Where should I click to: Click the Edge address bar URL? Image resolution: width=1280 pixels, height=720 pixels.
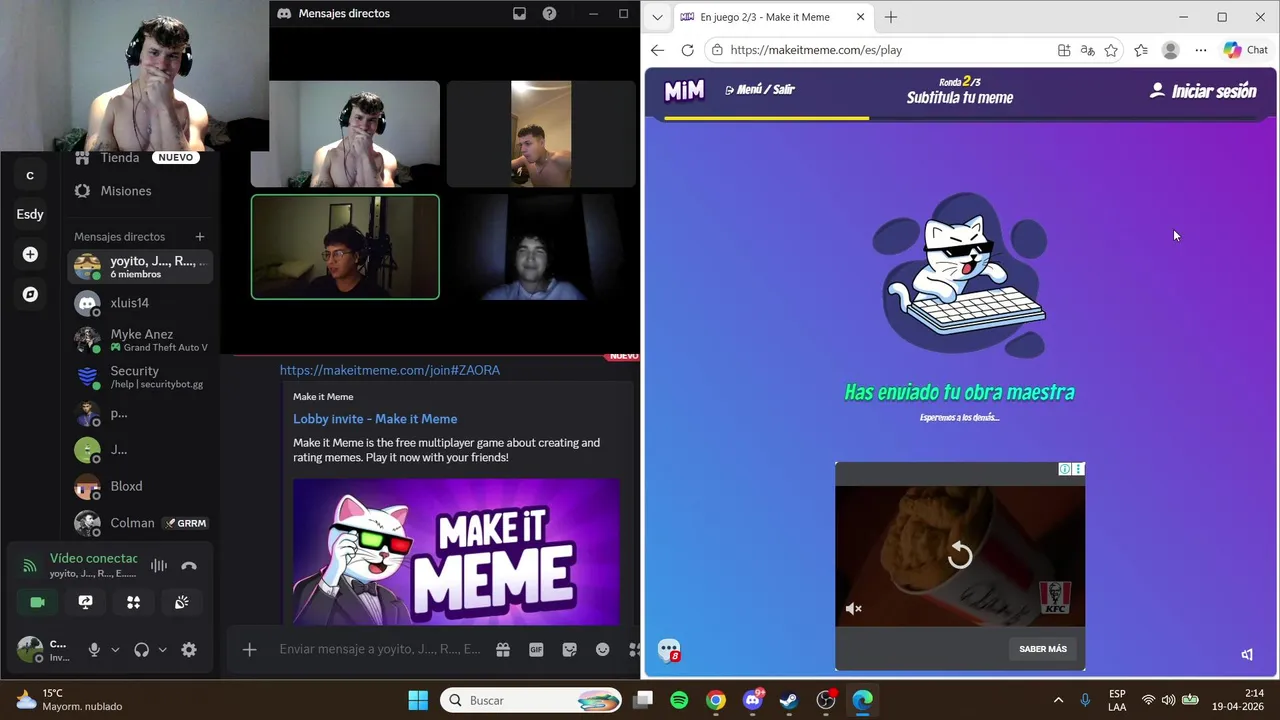coord(816,50)
